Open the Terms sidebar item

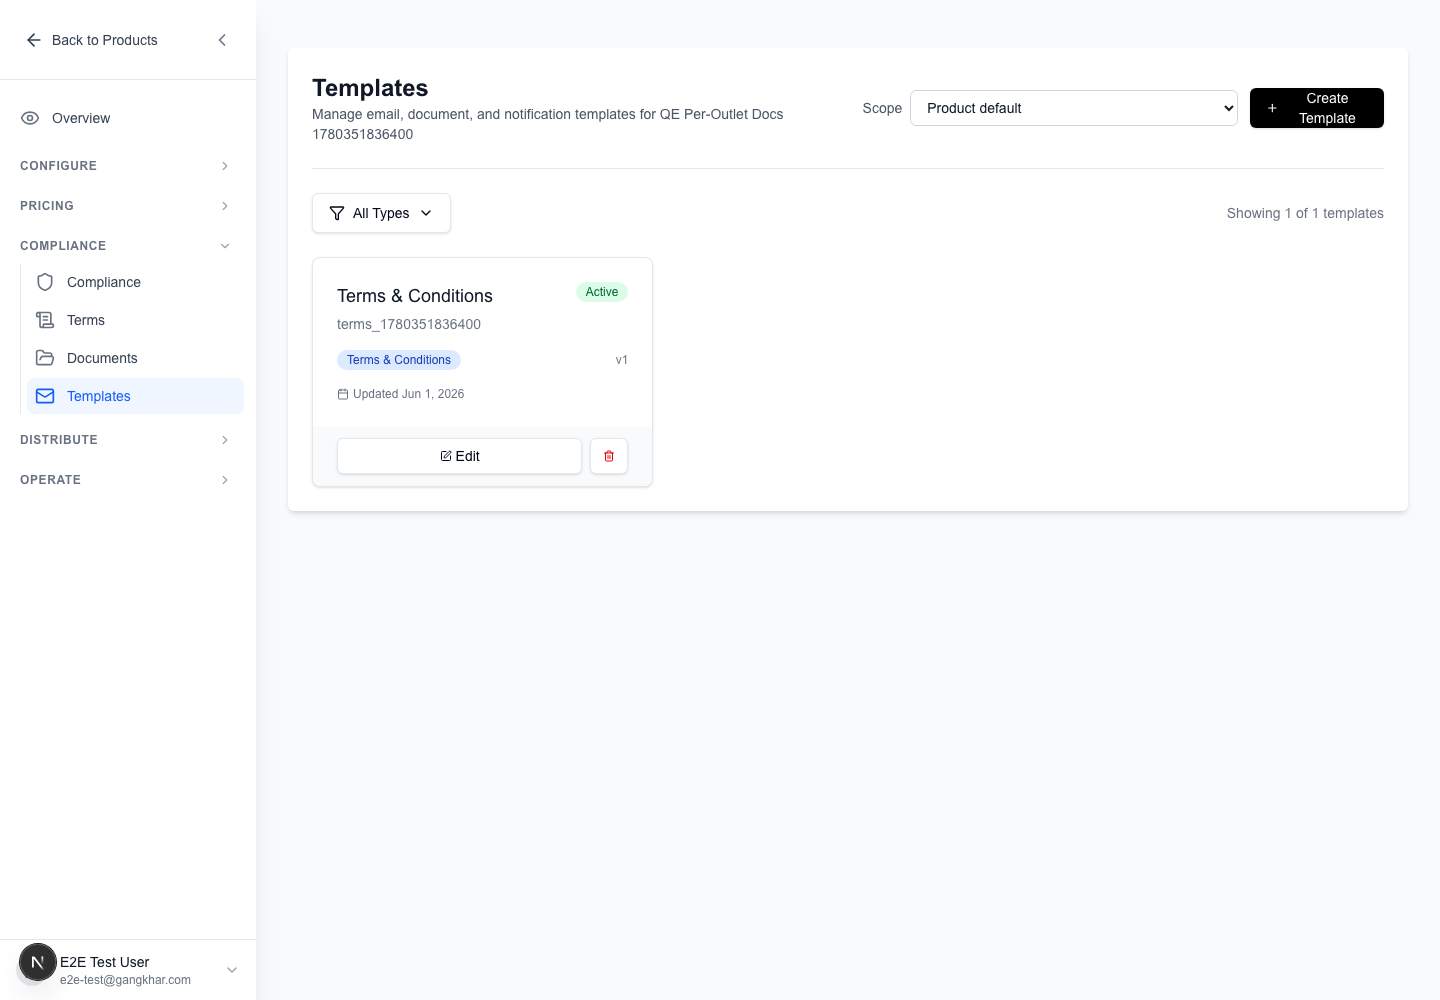(x=135, y=320)
